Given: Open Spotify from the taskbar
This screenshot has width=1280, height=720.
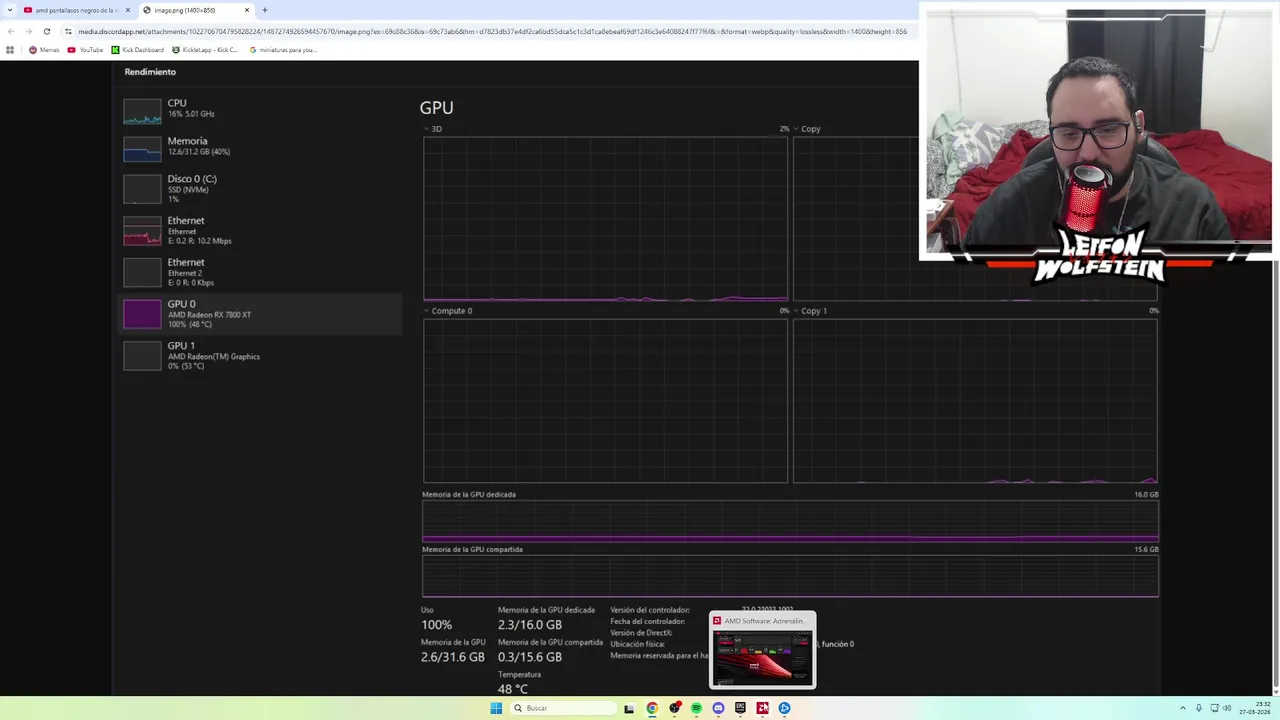Looking at the screenshot, I should [x=696, y=708].
